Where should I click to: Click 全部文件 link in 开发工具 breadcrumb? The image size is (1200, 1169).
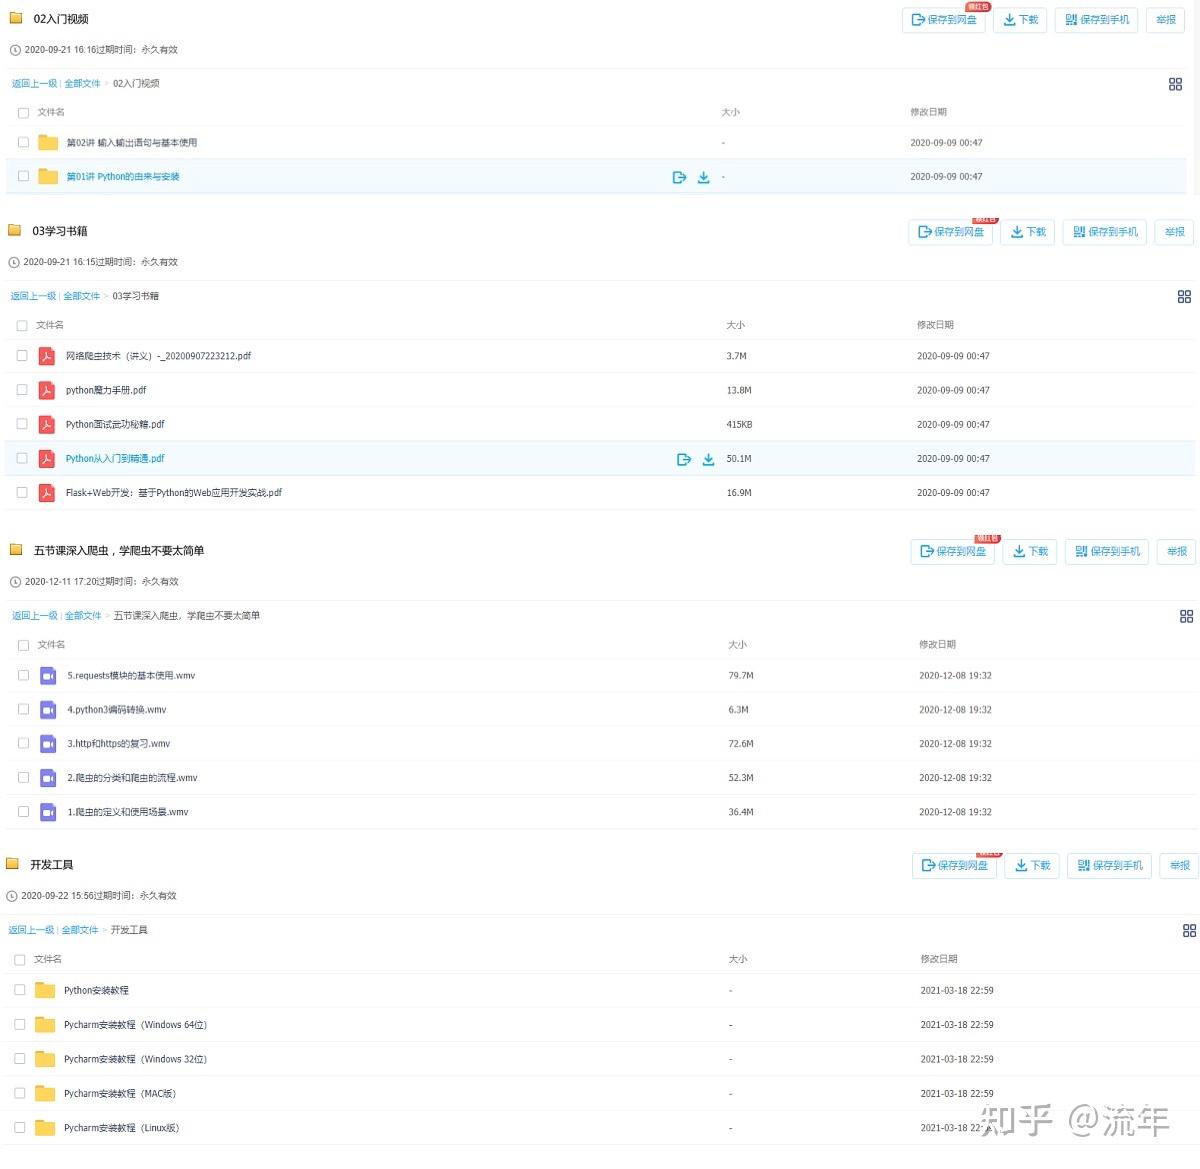(80, 930)
